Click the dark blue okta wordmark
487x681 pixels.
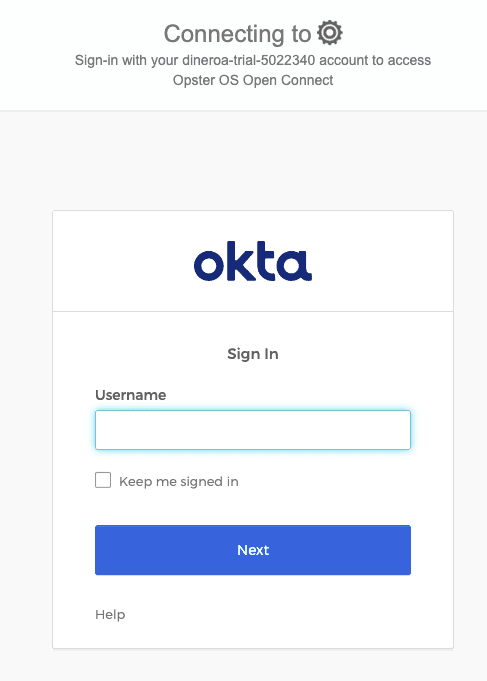[253, 261]
